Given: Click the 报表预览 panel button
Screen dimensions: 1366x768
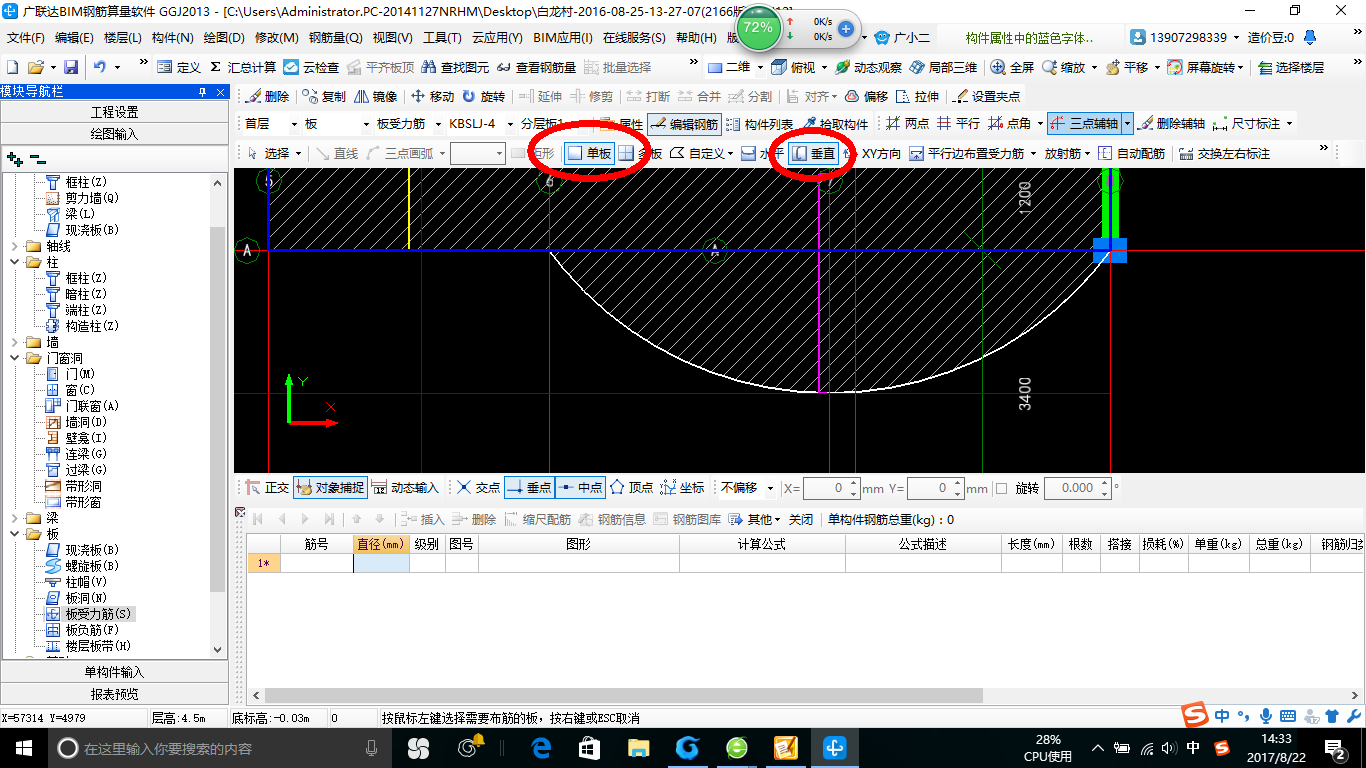Looking at the screenshot, I should (x=114, y=694).
